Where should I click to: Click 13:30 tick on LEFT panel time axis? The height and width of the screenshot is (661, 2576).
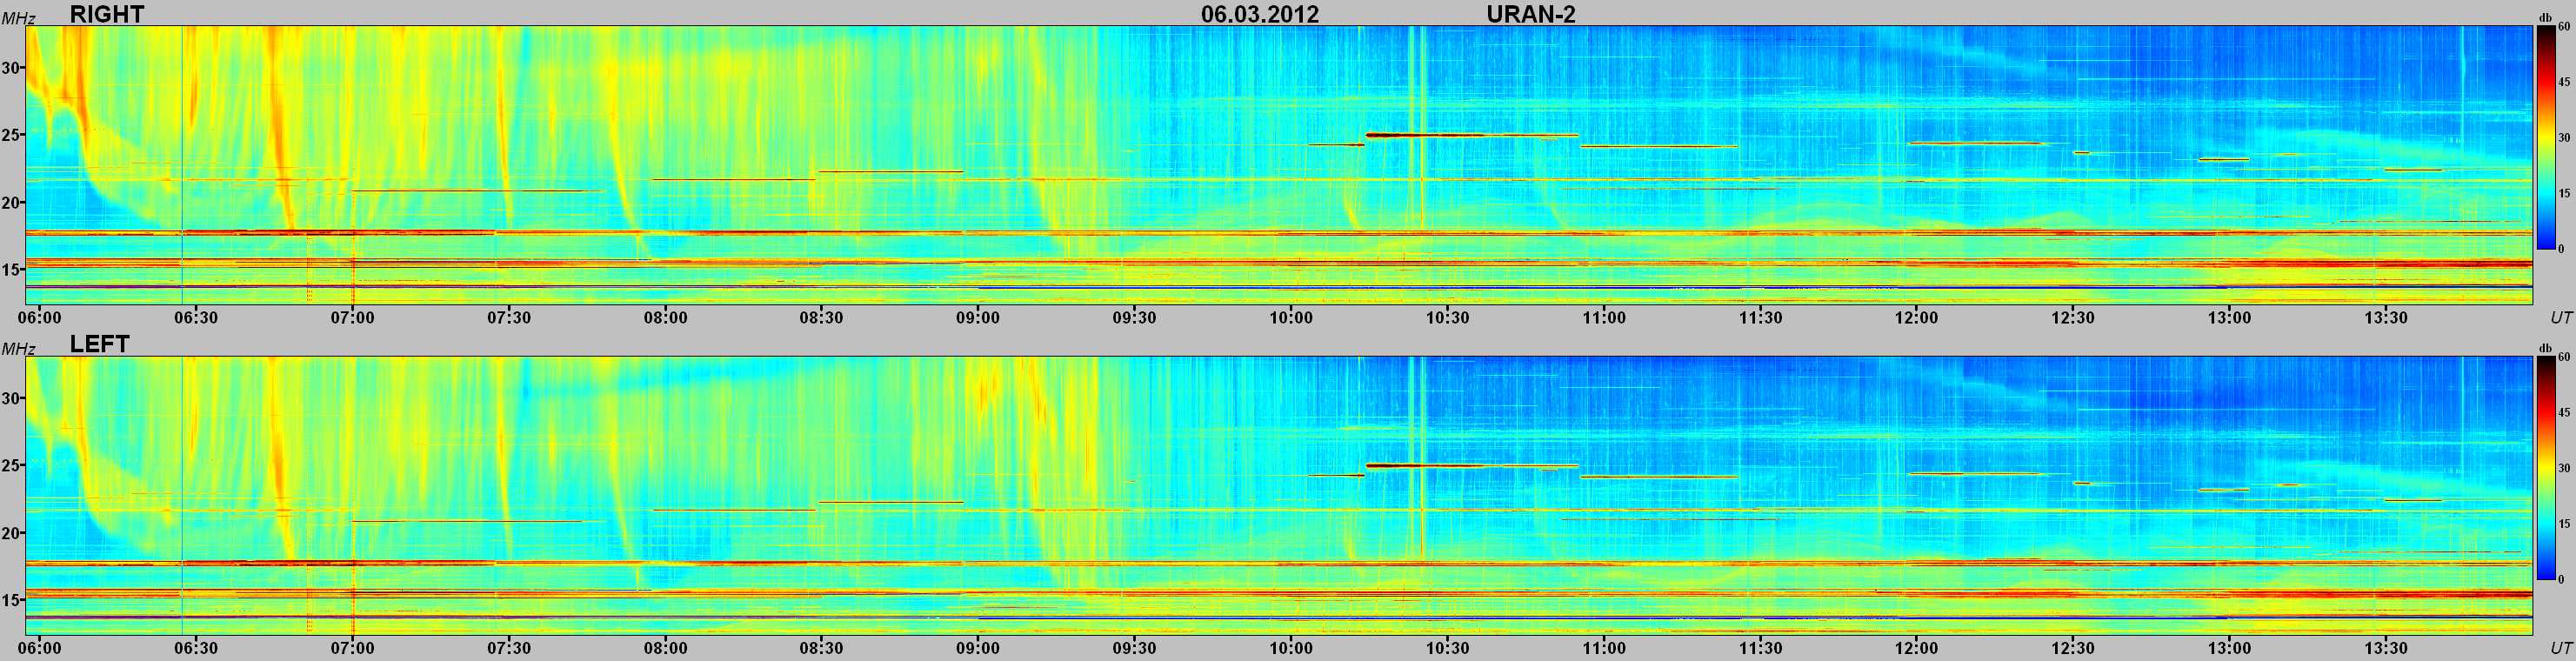(2386, 647)
